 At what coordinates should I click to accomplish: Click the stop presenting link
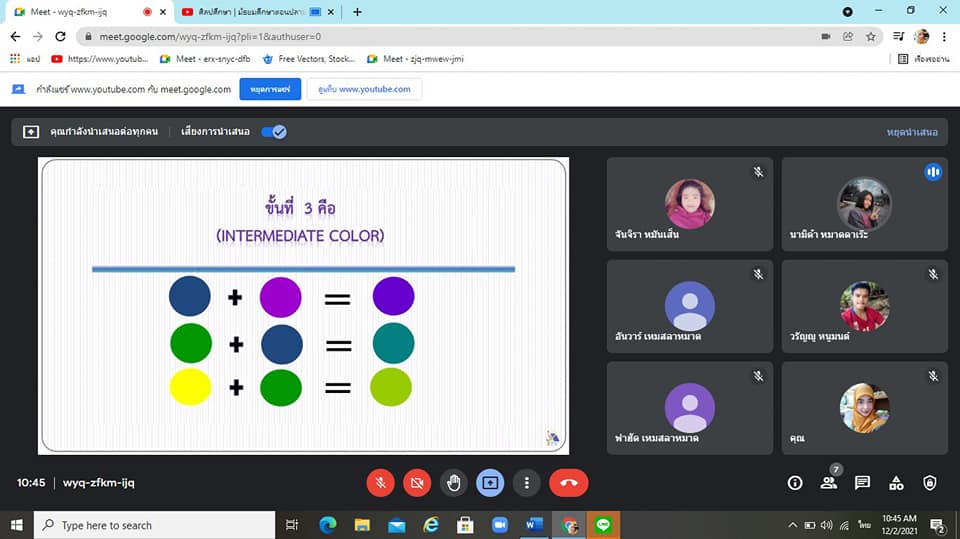point(911,132)
